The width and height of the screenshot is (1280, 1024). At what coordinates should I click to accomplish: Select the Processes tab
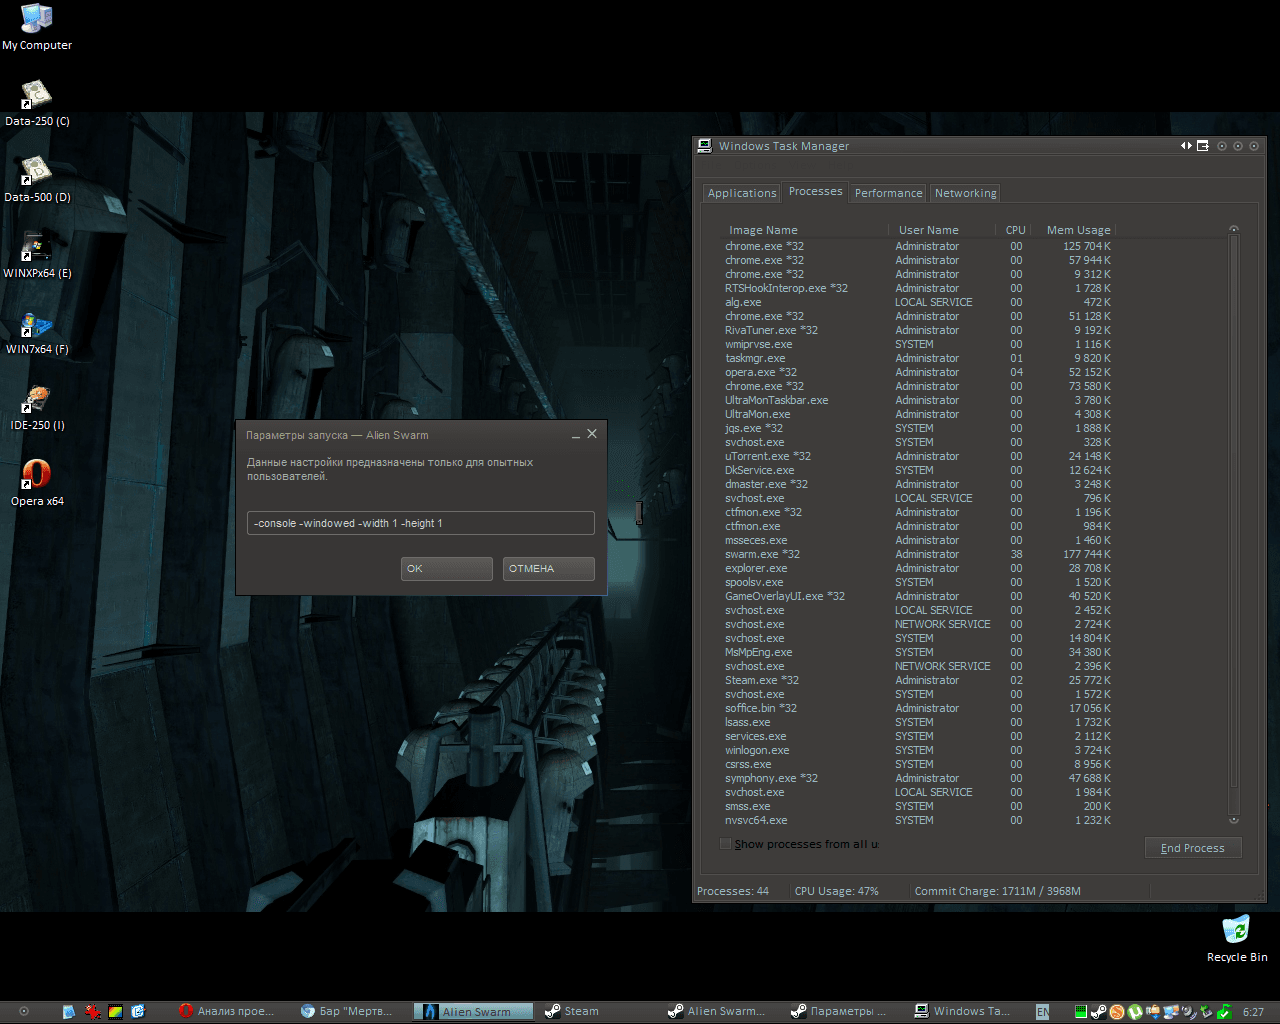(815, 191)
